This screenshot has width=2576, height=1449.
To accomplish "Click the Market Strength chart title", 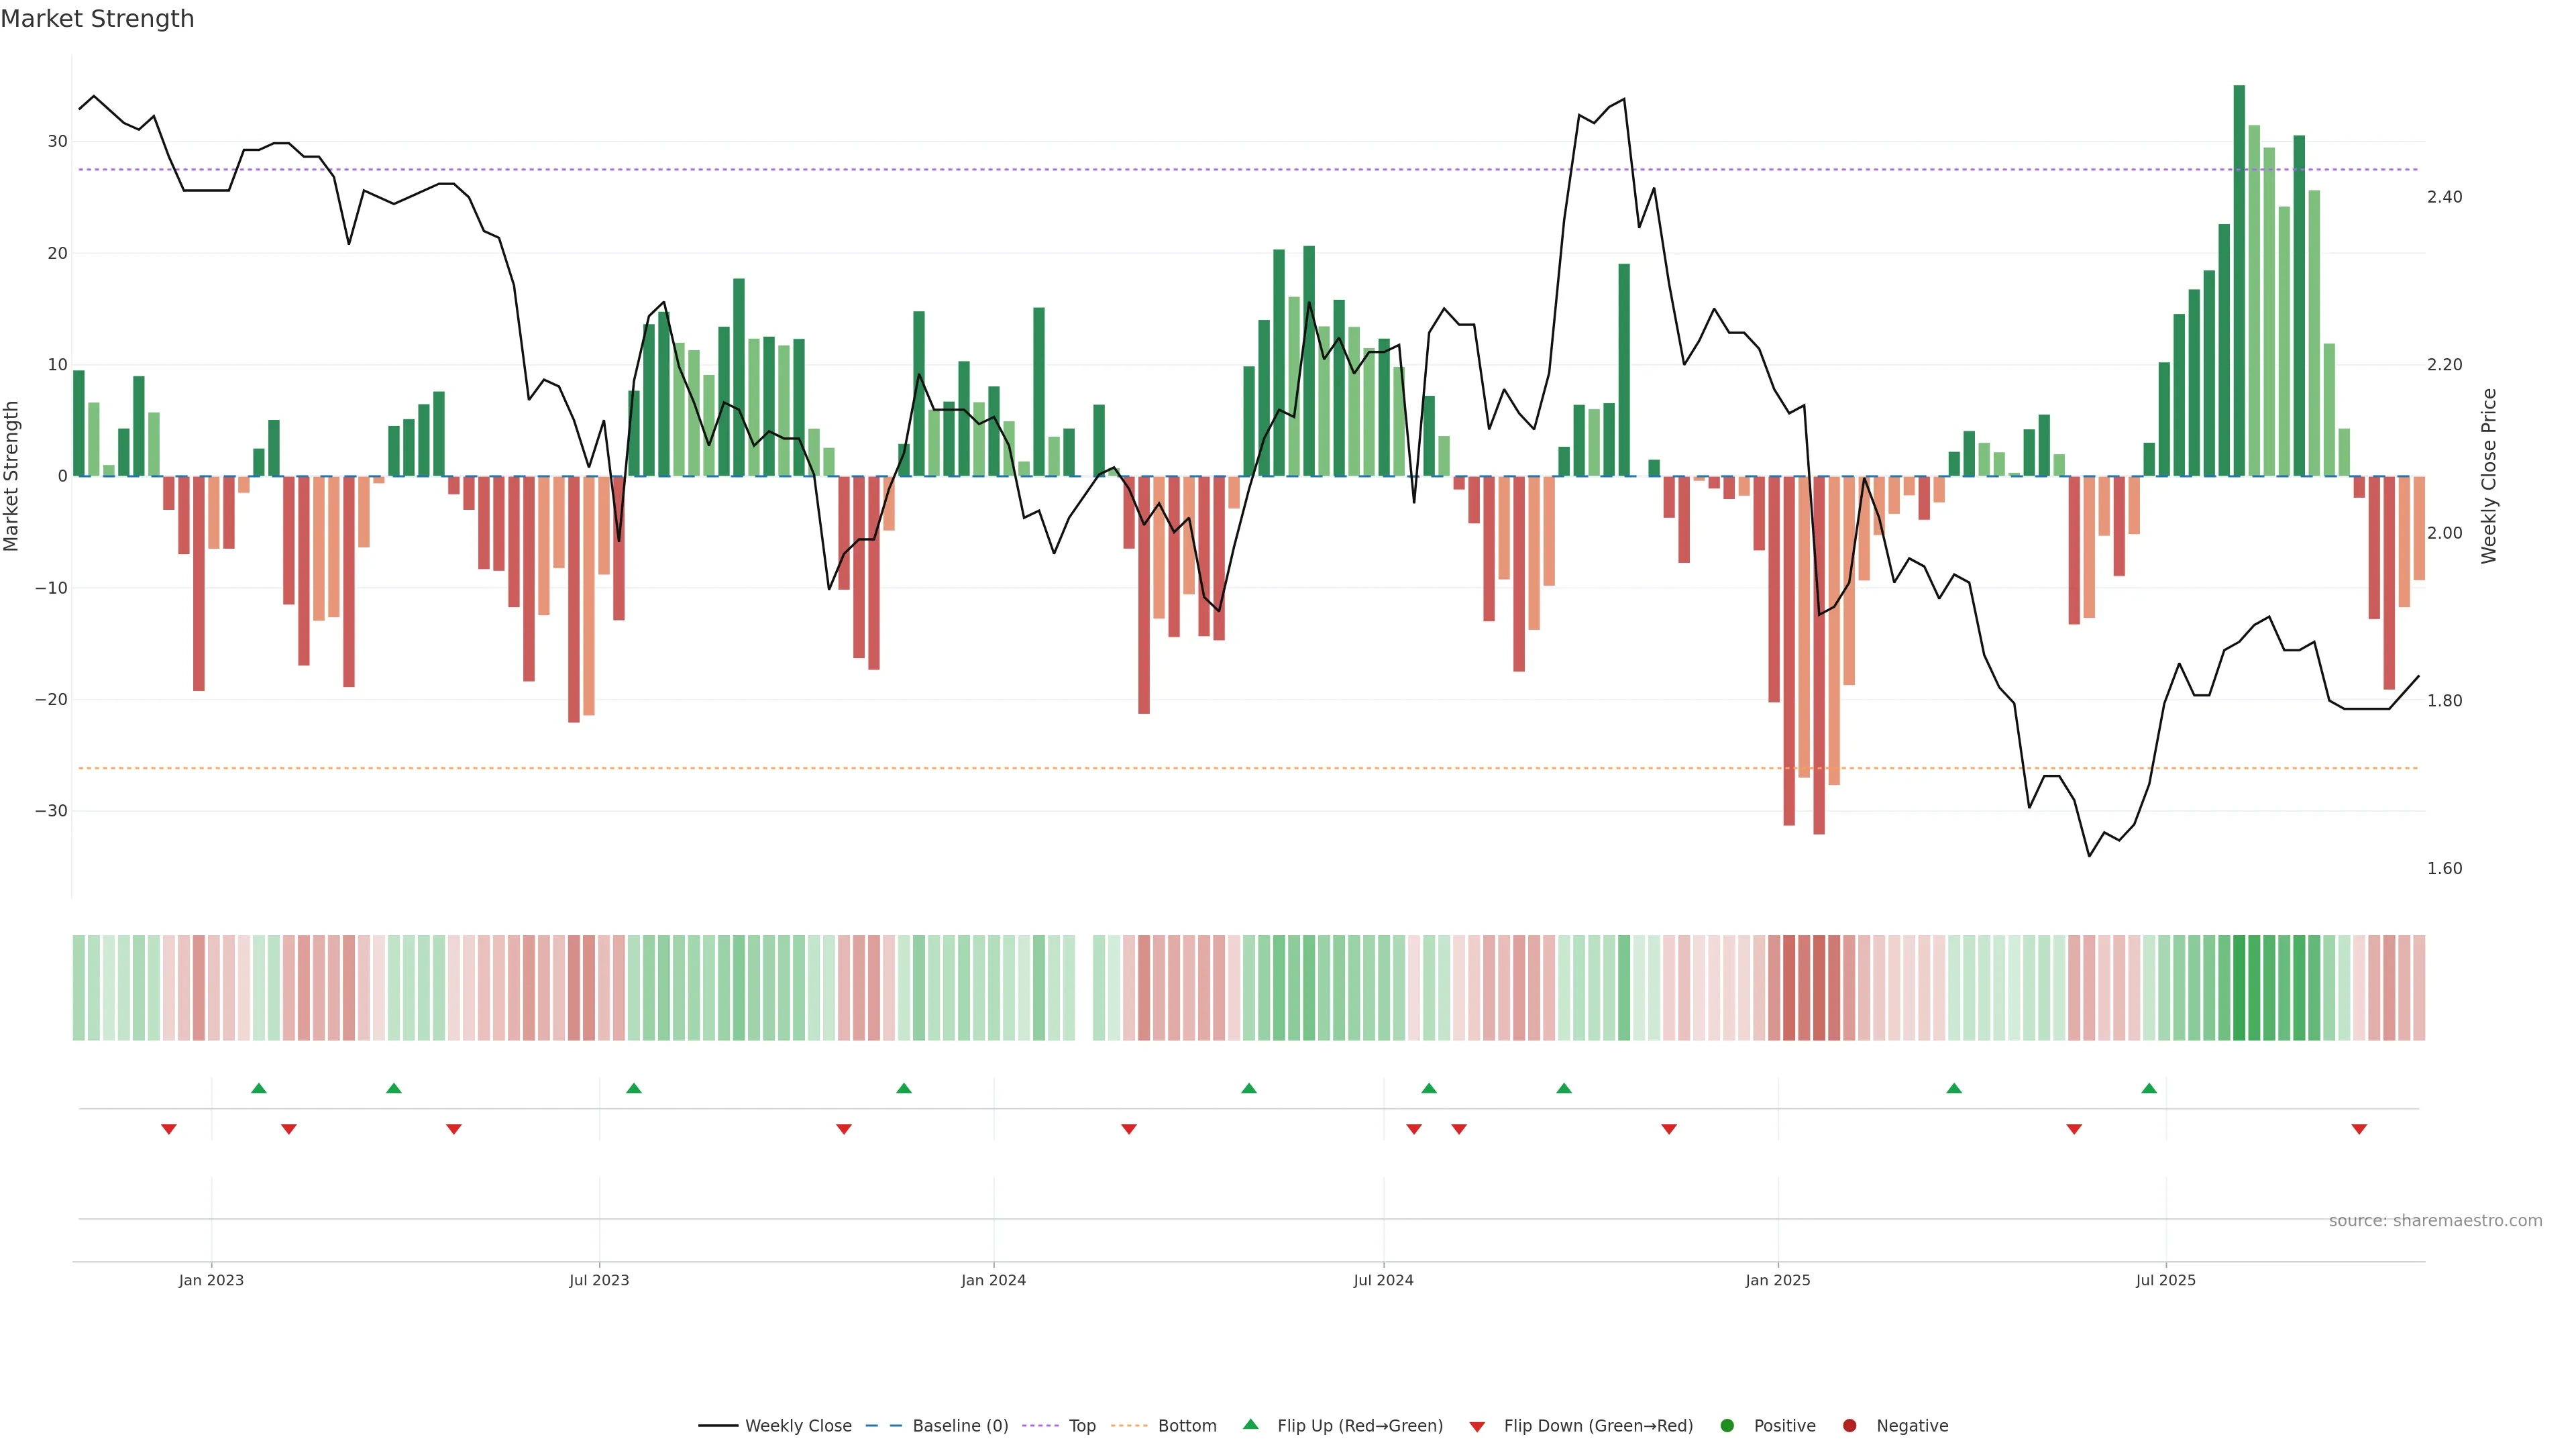I will (x=97, y=19).
